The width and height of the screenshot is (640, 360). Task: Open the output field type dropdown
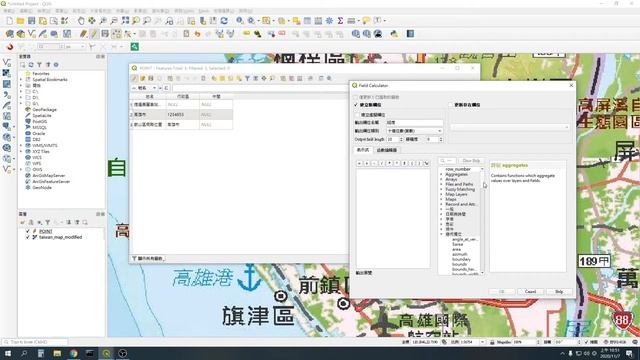tap(414, 131)
